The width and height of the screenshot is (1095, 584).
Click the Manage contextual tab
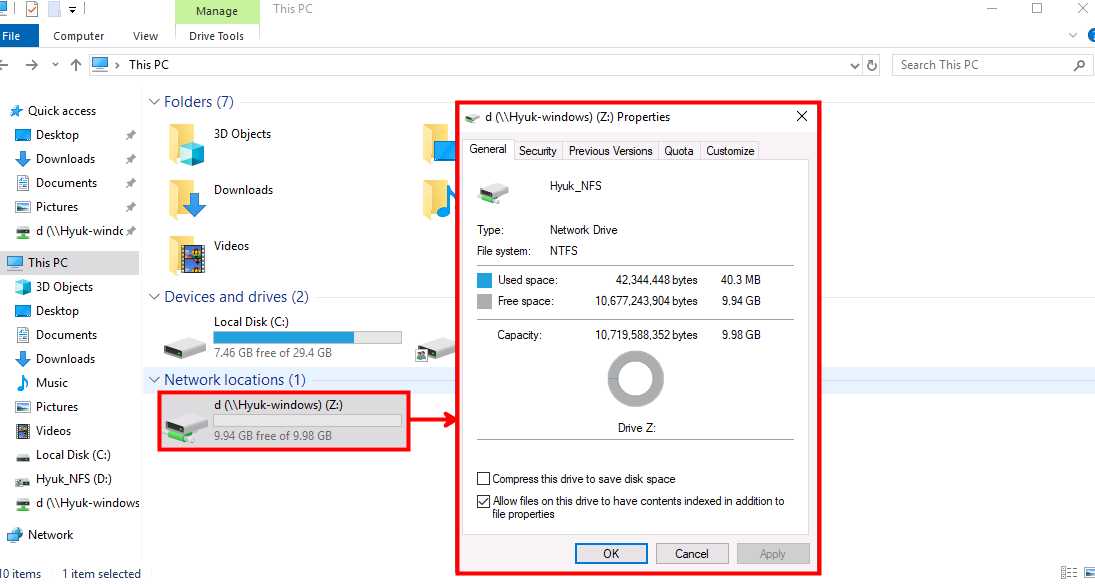point(216,11)
